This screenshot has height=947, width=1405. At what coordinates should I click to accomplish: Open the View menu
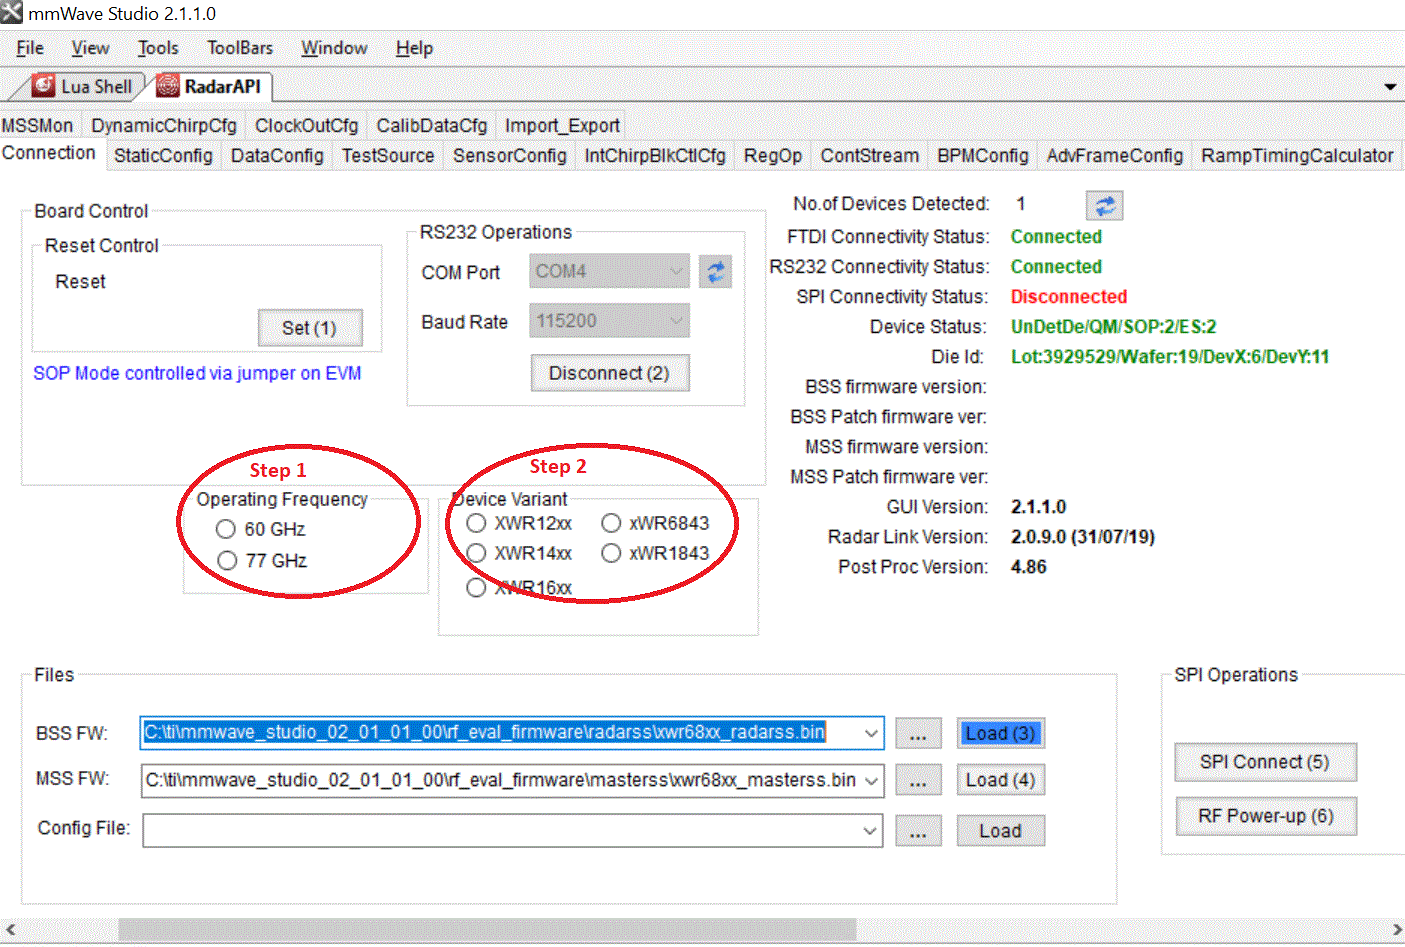point(90,48)
